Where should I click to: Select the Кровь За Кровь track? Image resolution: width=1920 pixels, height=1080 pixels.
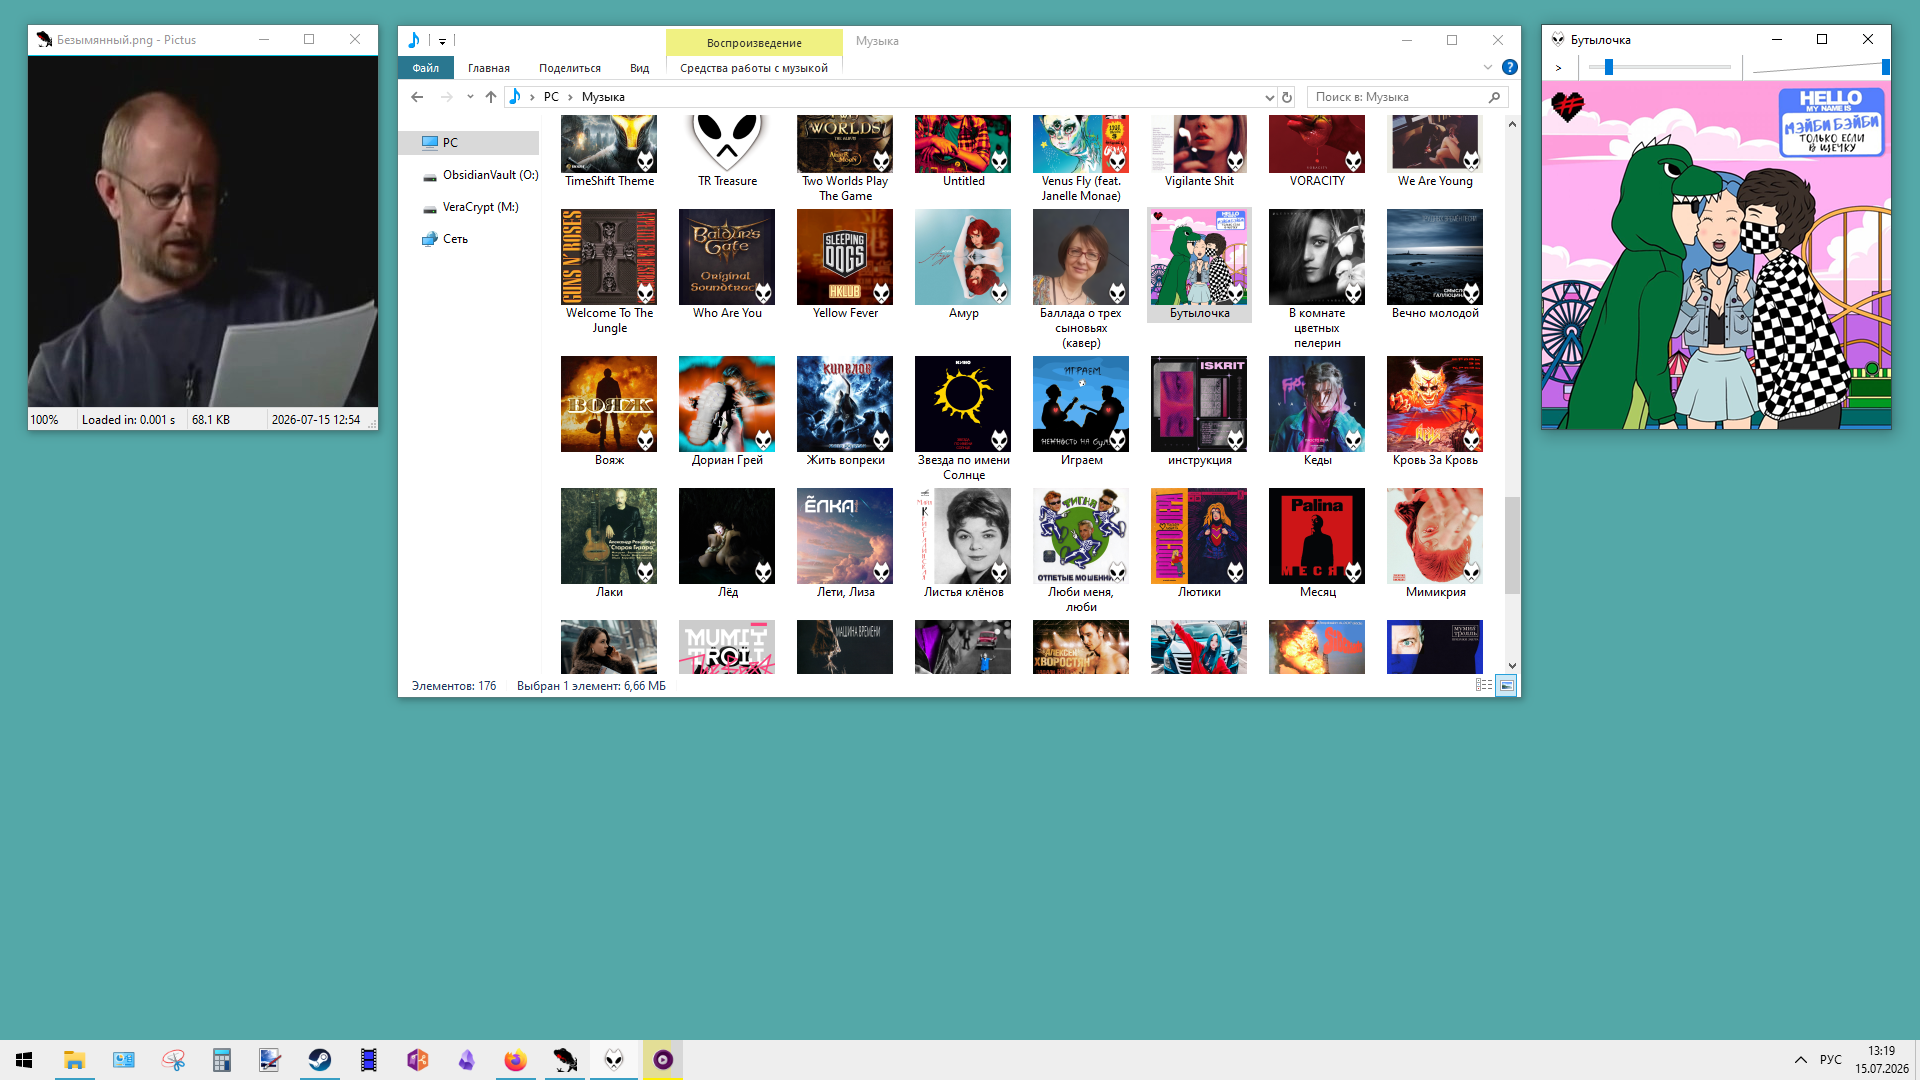[x=1435, y=412]
